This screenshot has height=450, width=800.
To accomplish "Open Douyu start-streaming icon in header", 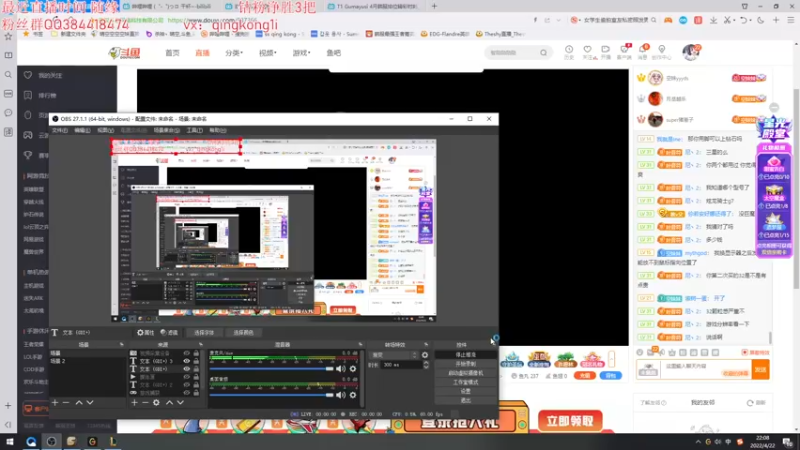I will [606, 51].
